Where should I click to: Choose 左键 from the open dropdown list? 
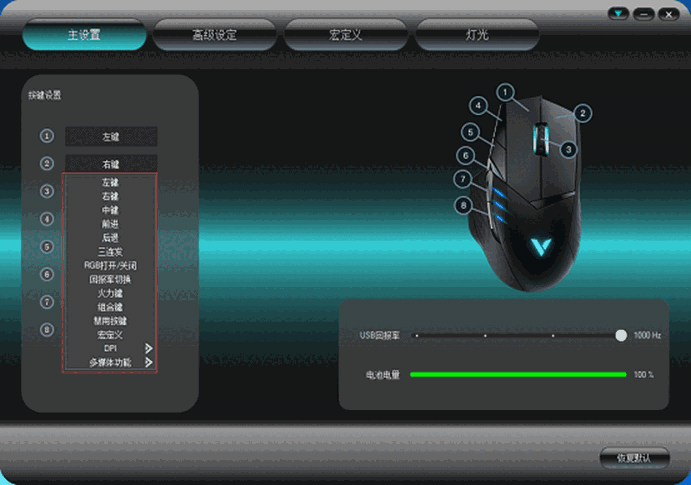coord(110,182)
